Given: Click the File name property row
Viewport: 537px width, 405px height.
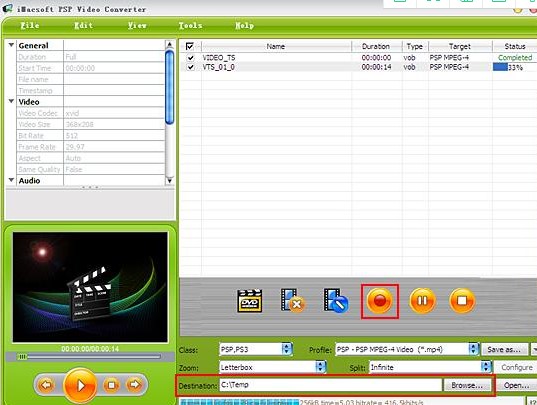Looking at the screenshot, I should click(91, 79).
